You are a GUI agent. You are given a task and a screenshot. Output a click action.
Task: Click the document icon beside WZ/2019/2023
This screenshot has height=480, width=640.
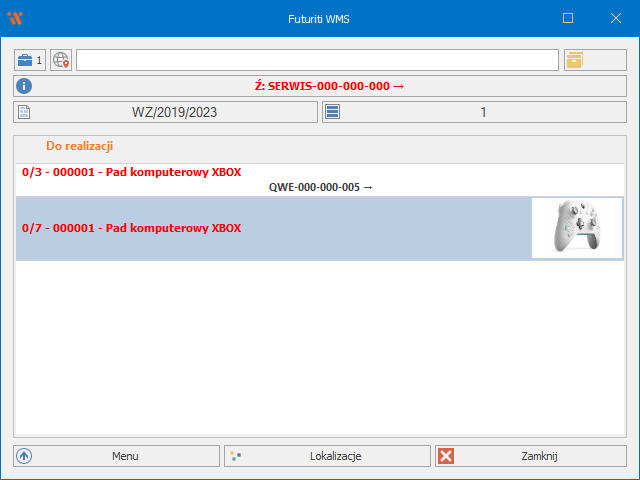click(x=25, y=112)
